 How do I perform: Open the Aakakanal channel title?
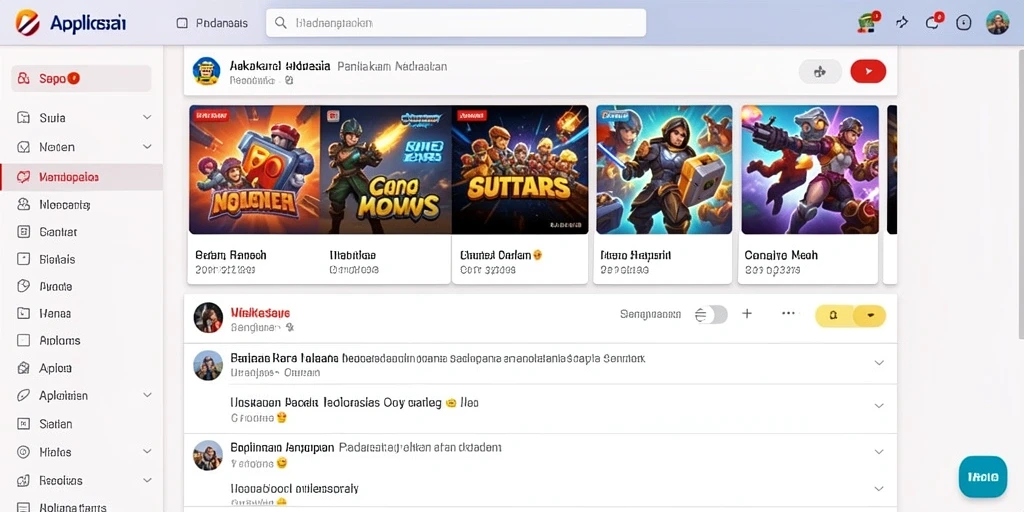[x=280, y=66]
